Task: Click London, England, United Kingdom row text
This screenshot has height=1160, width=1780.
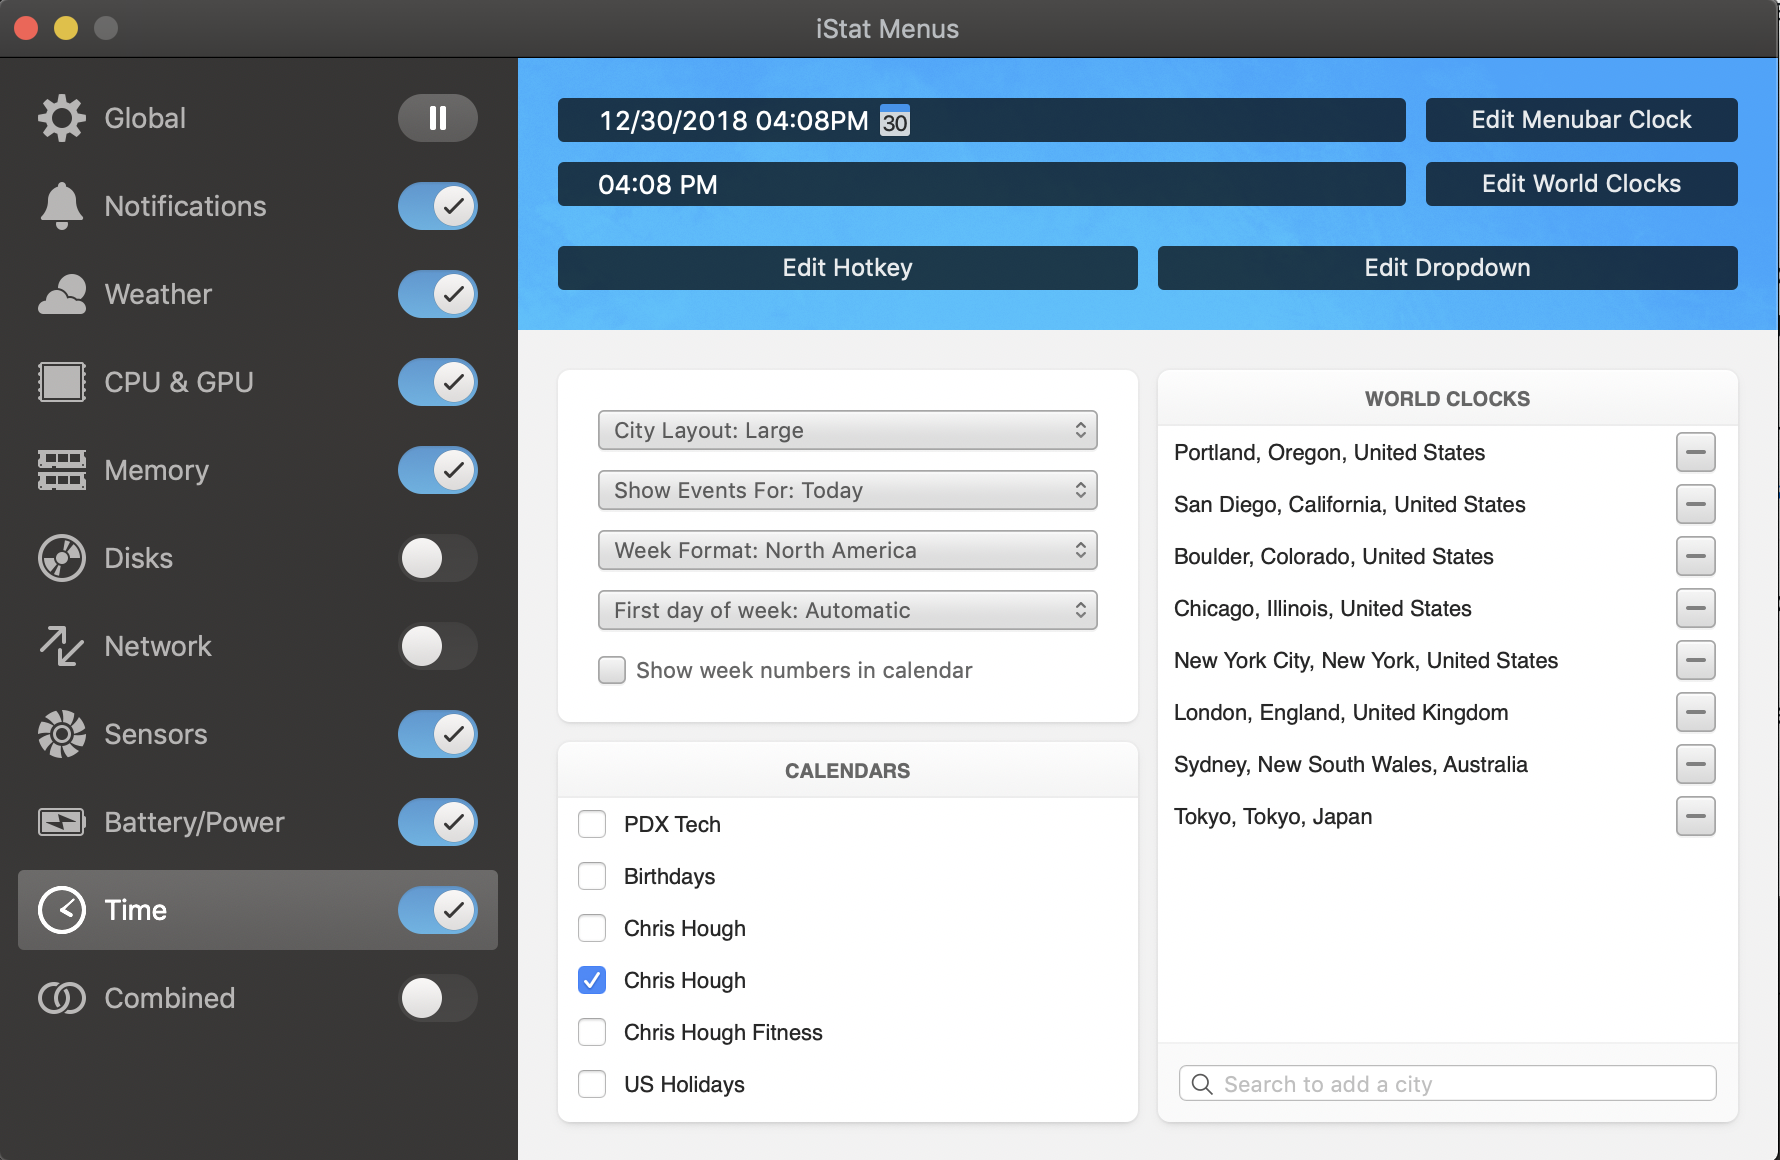Action: pyautogui.click(x=1341, y=712)
